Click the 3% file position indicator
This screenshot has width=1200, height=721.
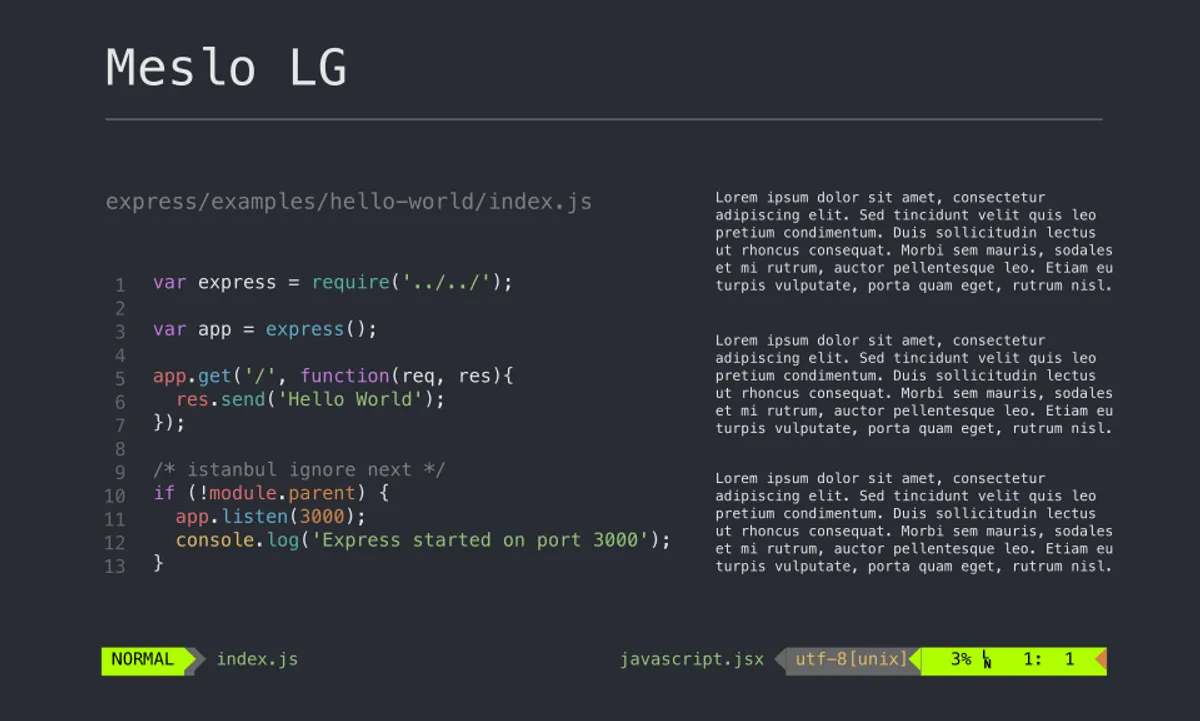[961, 660]
